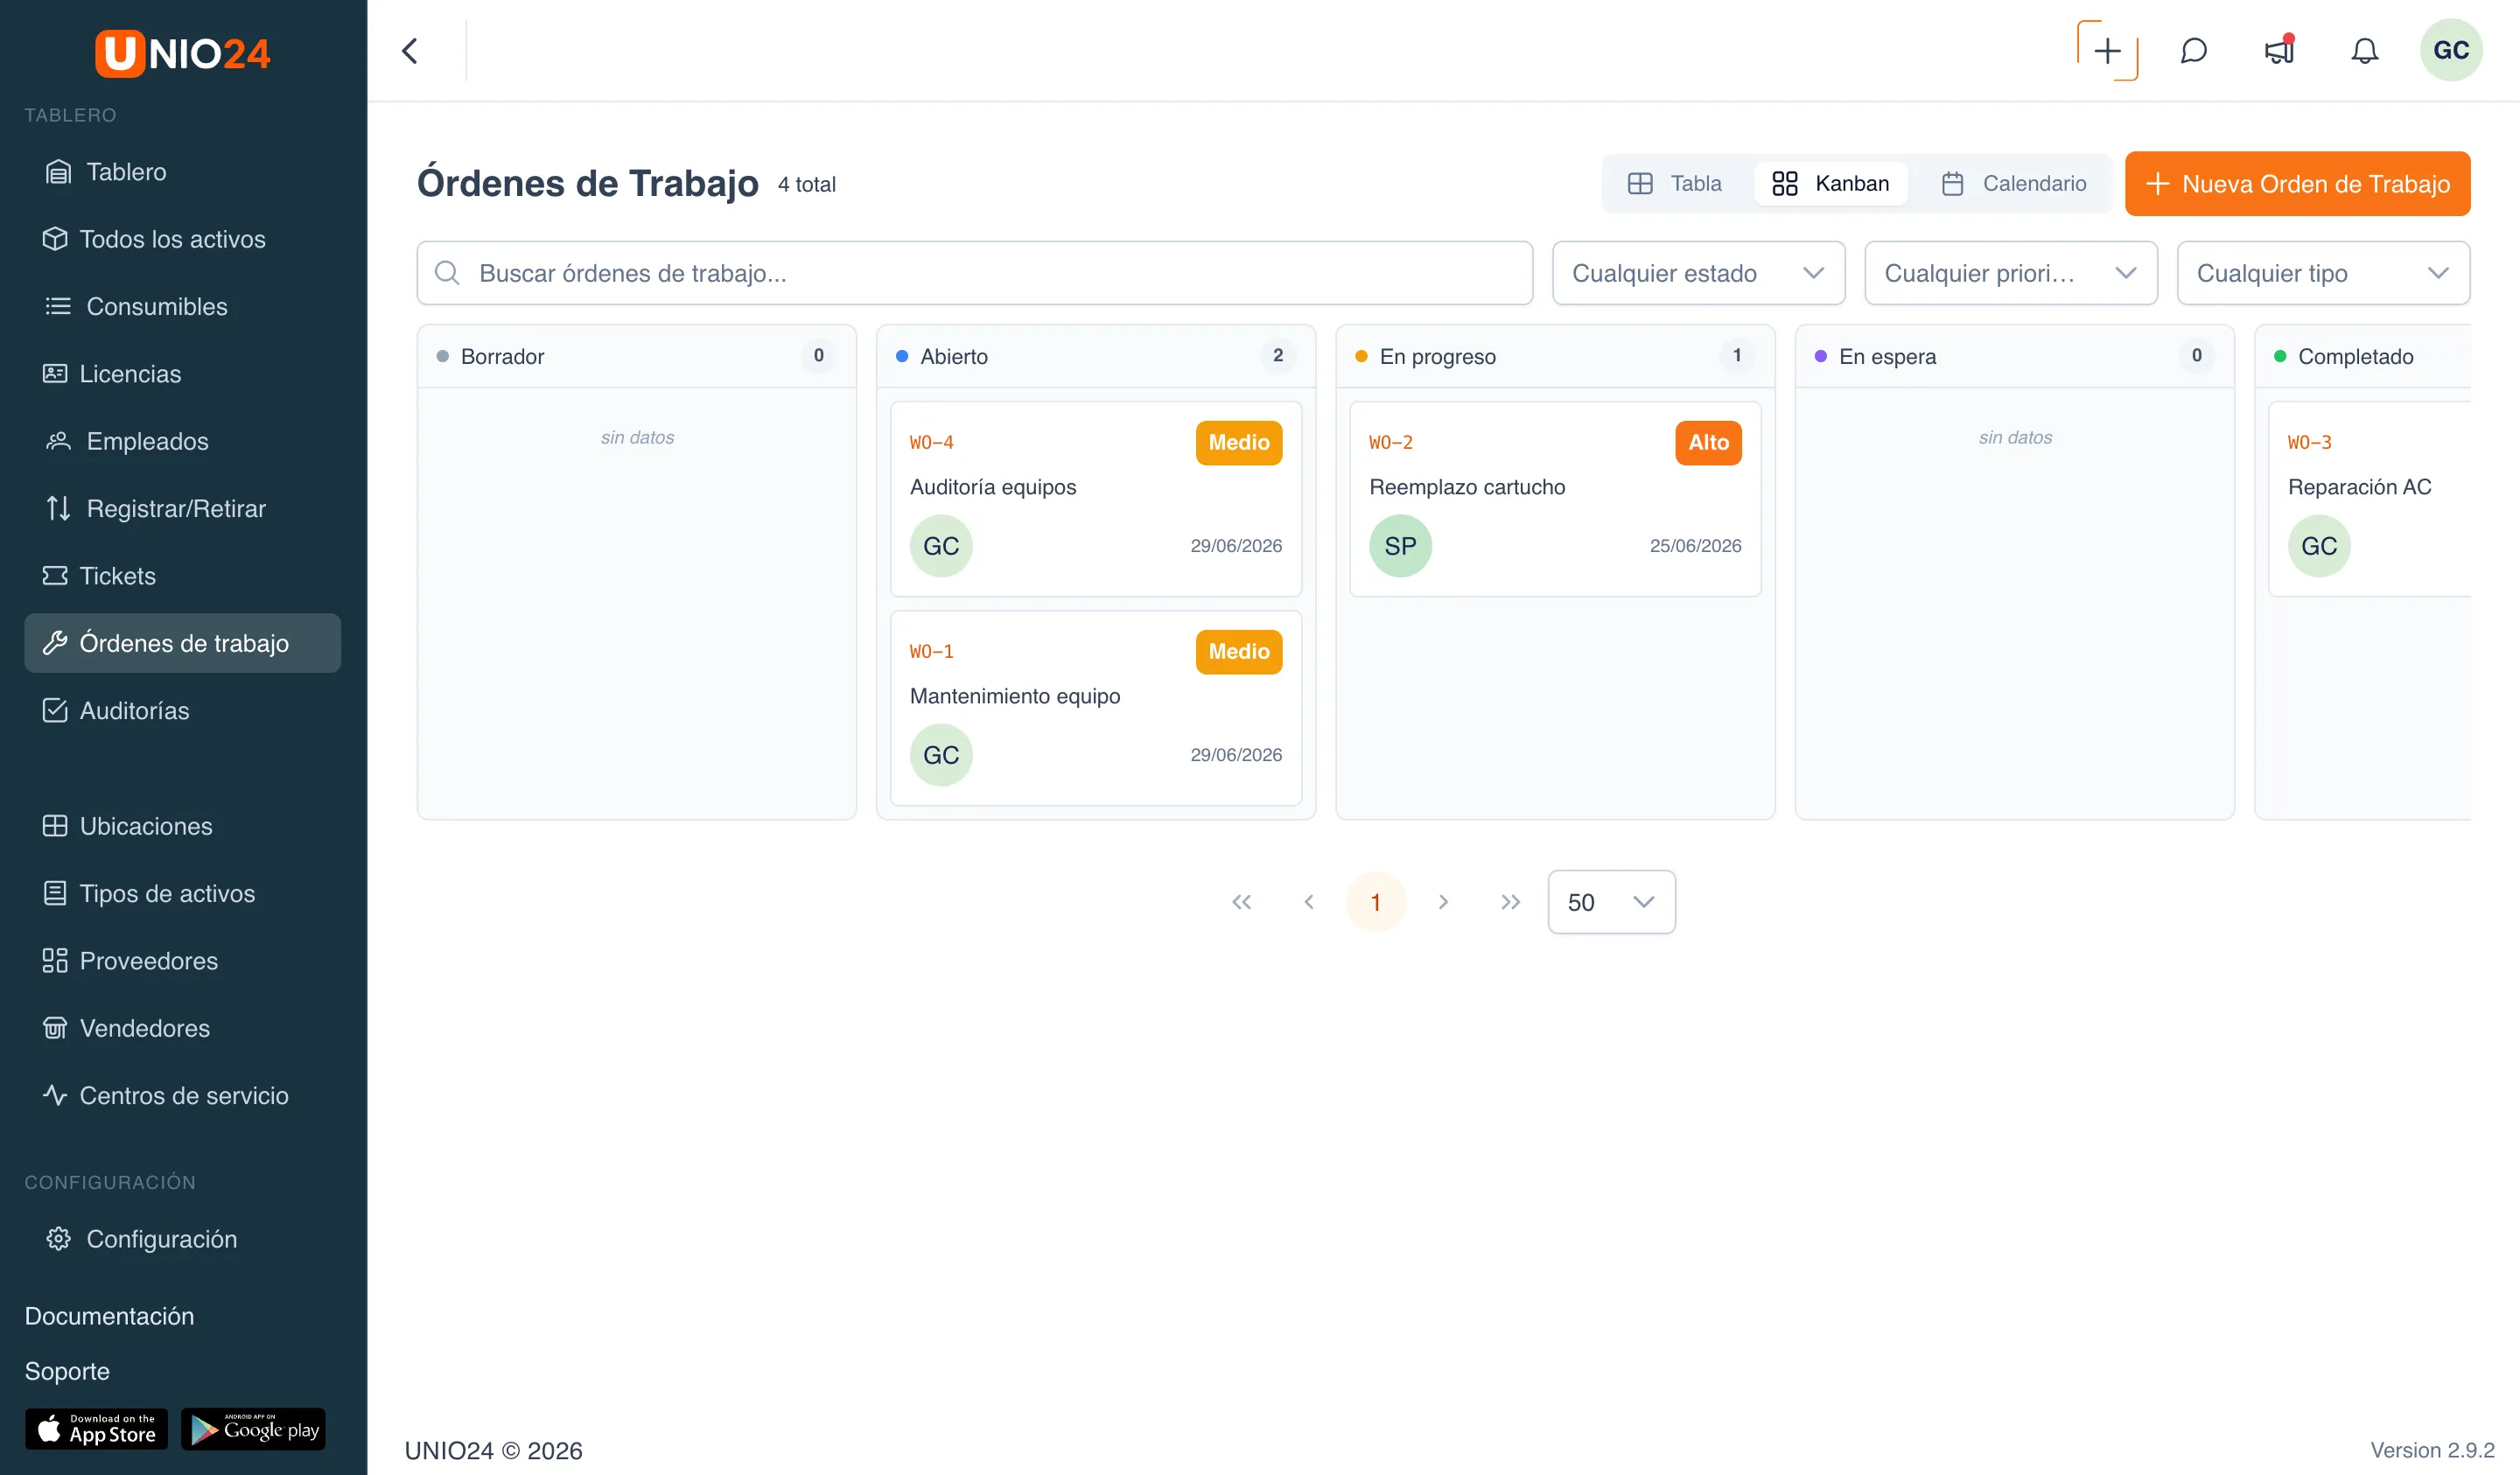Open Centros de servicio activity icon

tap(55, 1095)
